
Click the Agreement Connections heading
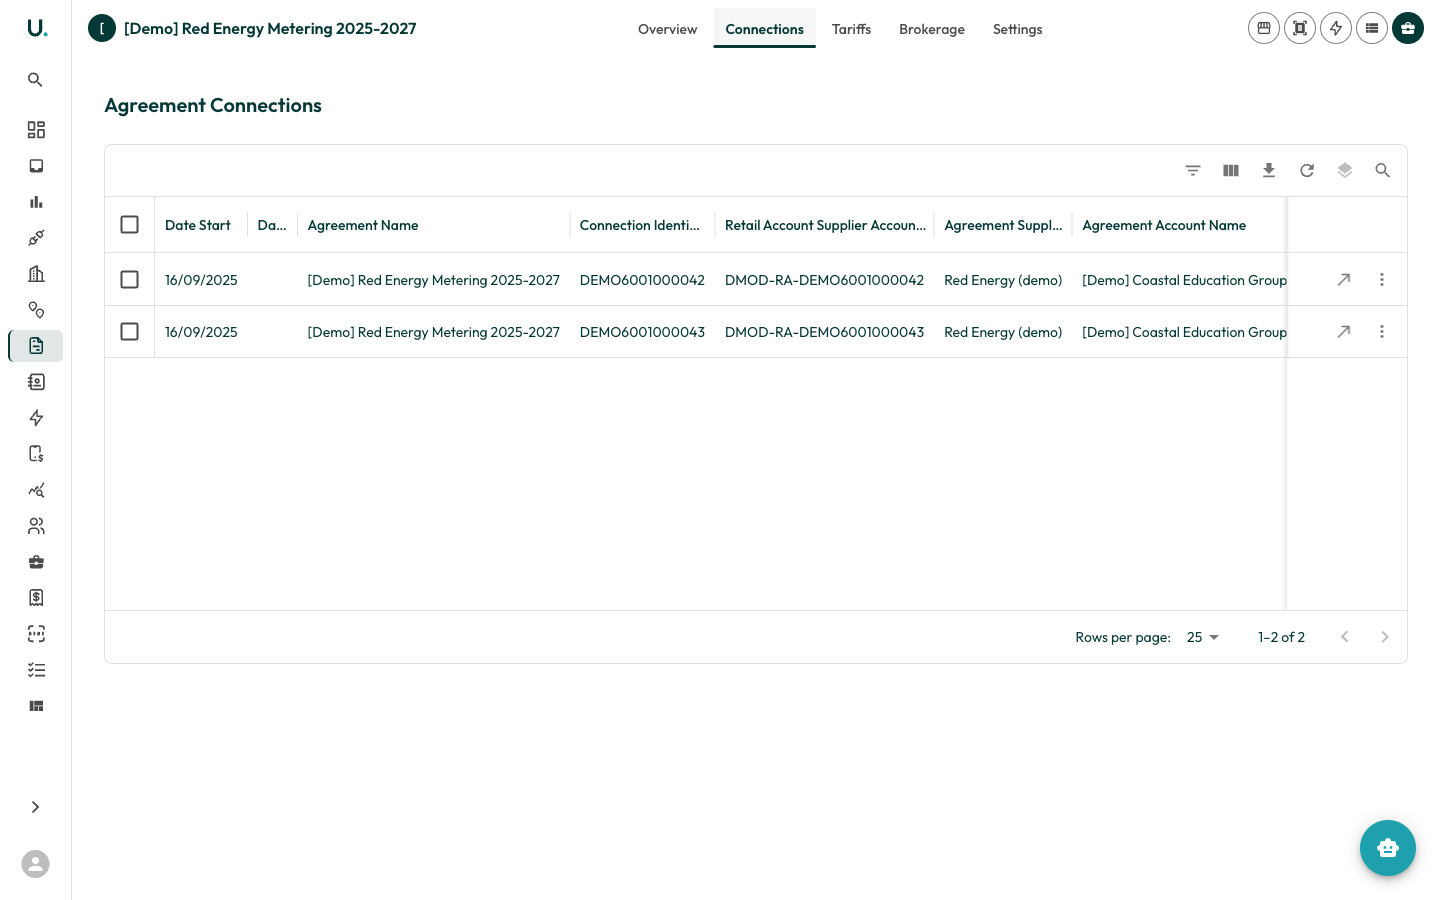[213, 105]
